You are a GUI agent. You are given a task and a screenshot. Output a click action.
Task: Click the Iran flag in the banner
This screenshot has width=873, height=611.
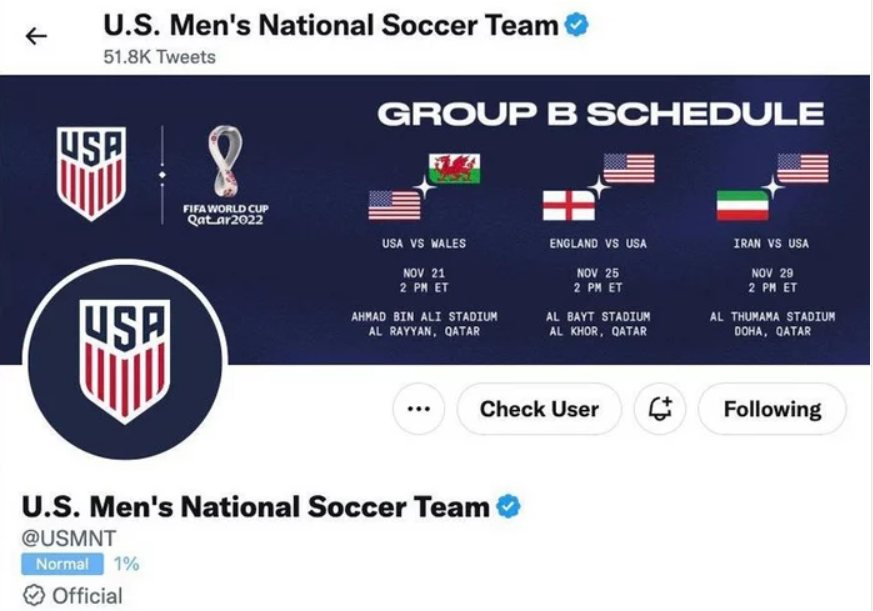coord(742,205)
